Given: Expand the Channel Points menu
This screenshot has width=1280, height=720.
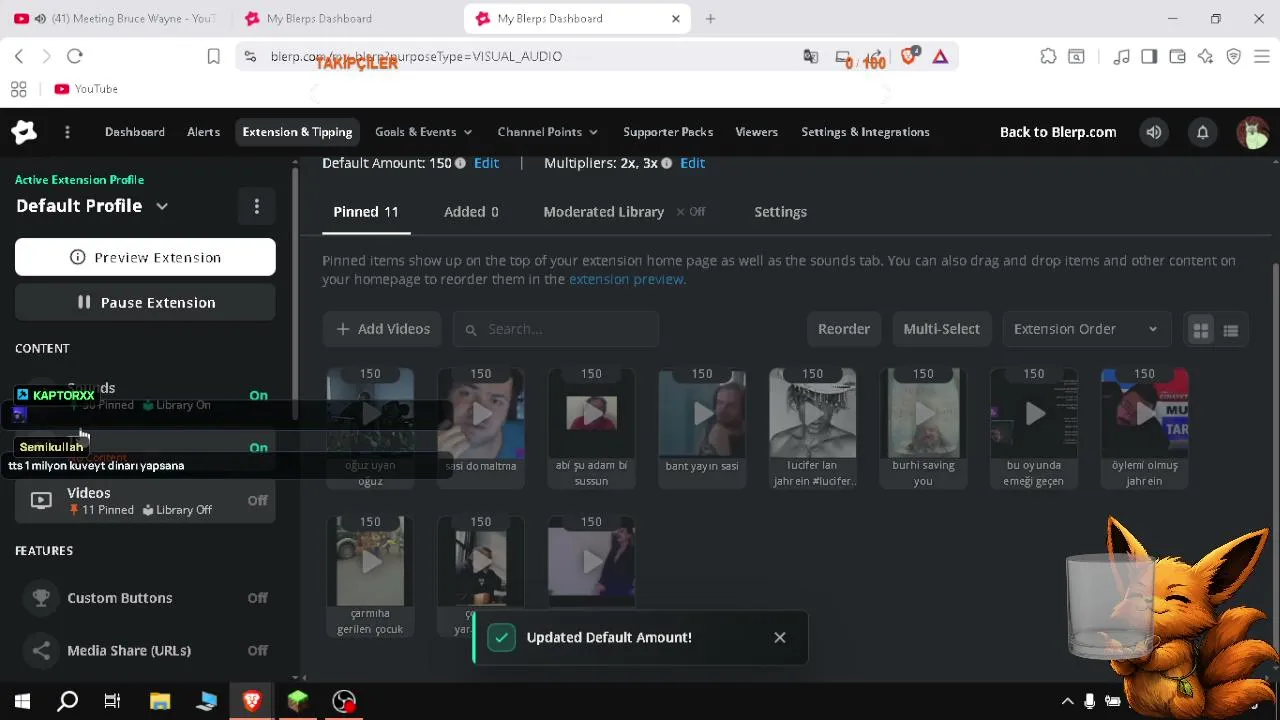Looking at the screenshot, I should click(547, 132).
